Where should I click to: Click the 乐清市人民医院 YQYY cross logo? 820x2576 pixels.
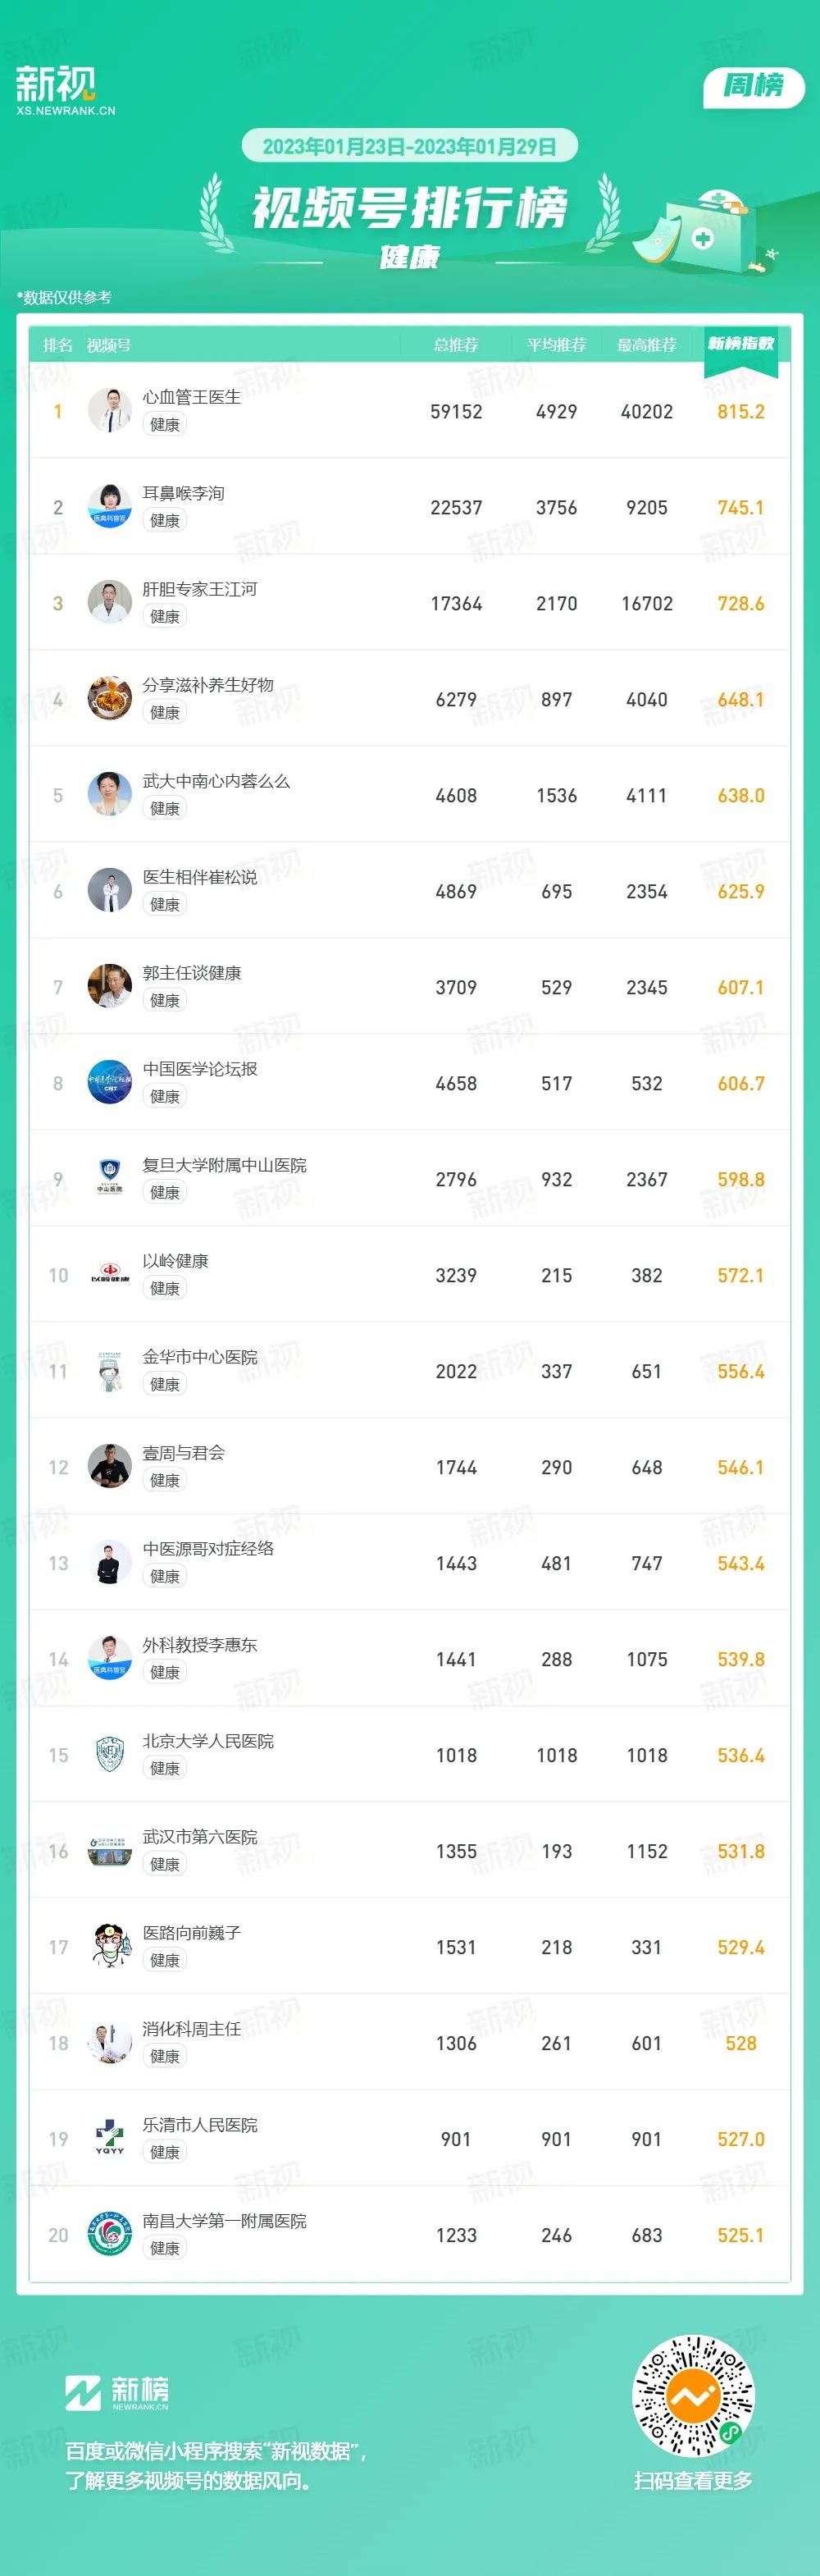(110, 2139)
